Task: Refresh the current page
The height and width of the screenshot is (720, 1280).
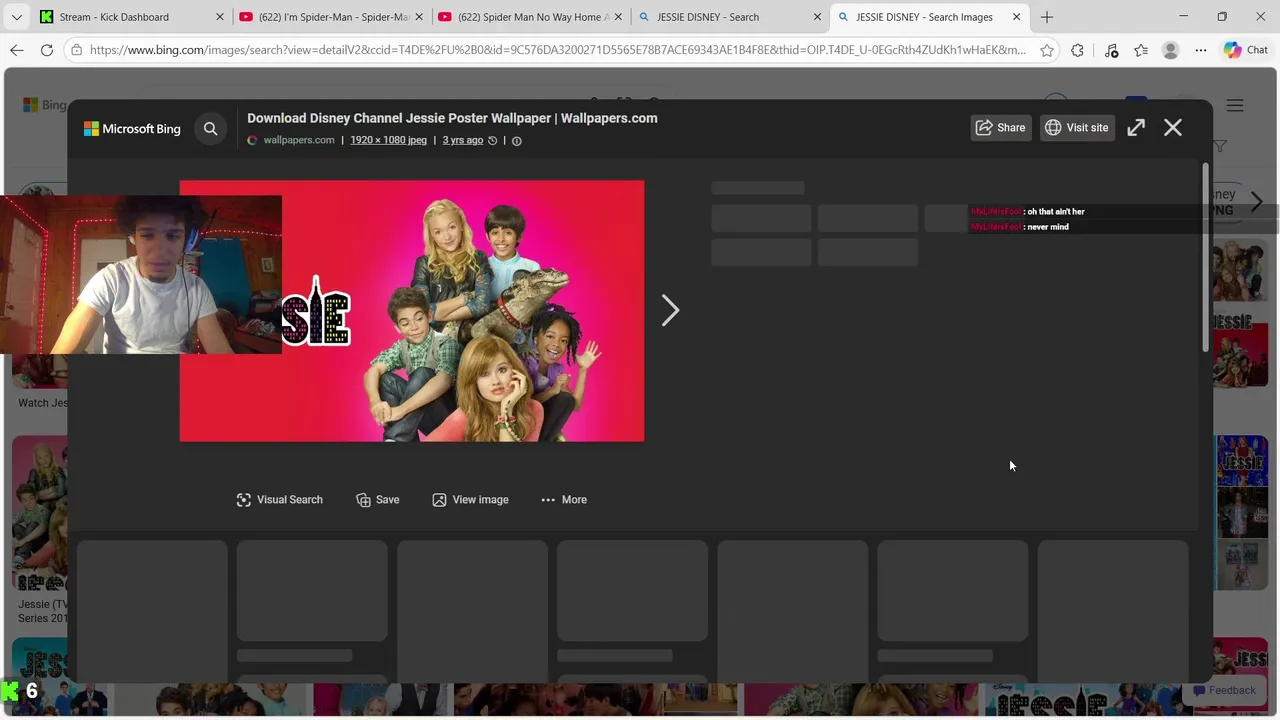Action: pos(47,50)
